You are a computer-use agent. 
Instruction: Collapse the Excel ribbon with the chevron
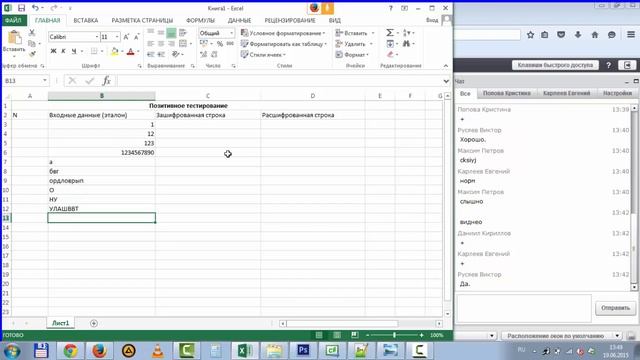point(446,66)
